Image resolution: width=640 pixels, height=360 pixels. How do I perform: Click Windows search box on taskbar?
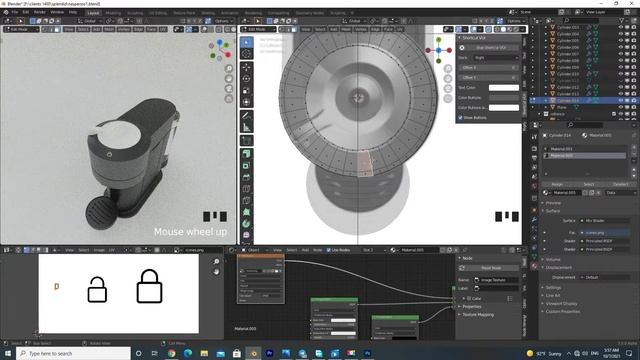pos(73,353)
